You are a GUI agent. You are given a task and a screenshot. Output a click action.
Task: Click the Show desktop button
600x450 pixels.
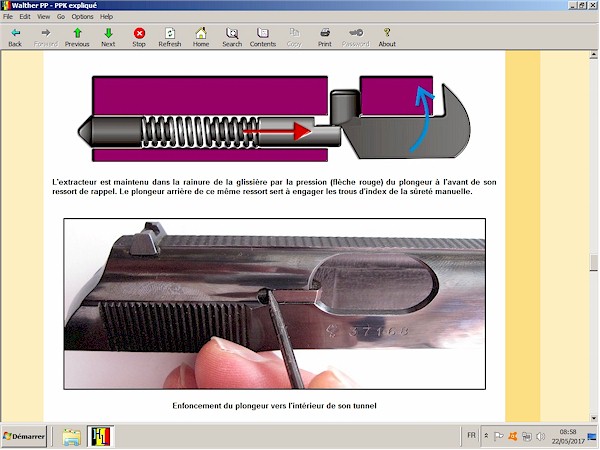592,436
